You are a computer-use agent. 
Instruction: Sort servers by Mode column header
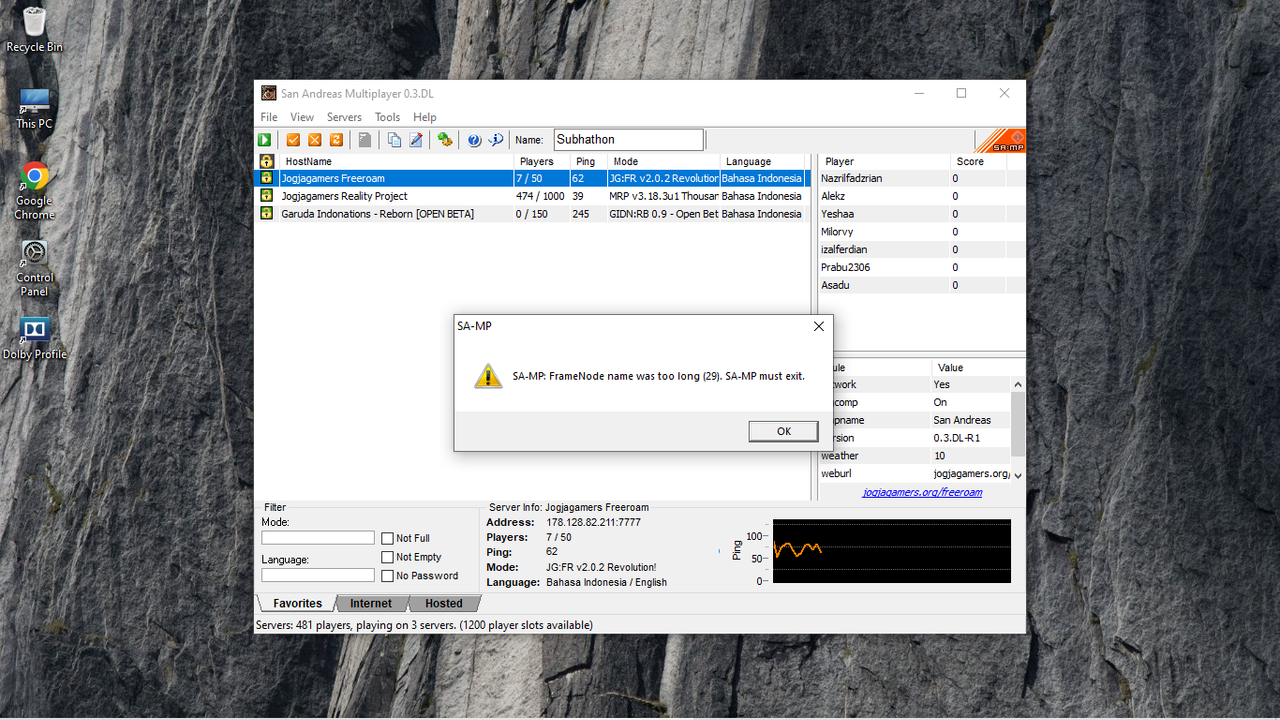664,161
